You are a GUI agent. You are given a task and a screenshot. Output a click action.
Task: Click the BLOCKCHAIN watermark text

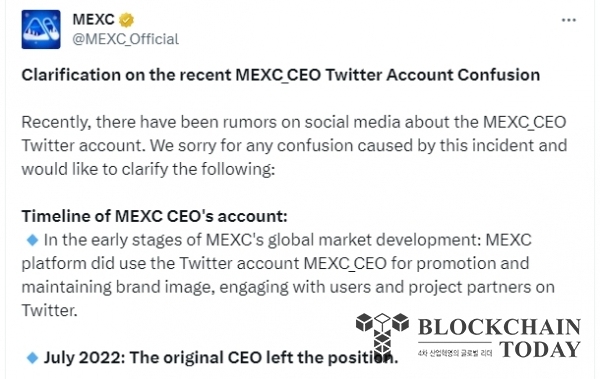pyautogui.click(x=499, y=328)
